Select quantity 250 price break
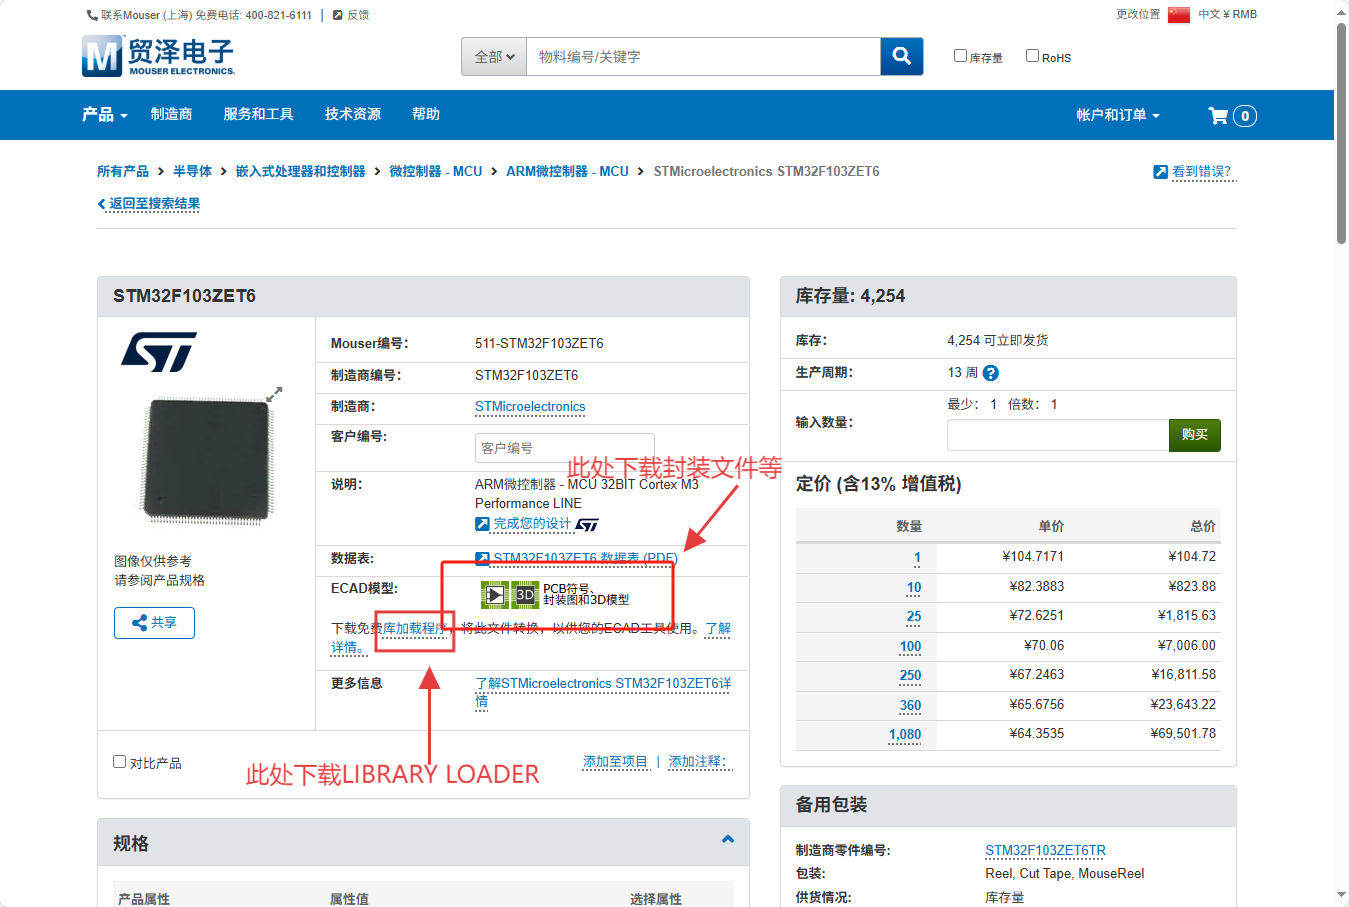This screenshot has width=1349, height=907. point(910,676)
